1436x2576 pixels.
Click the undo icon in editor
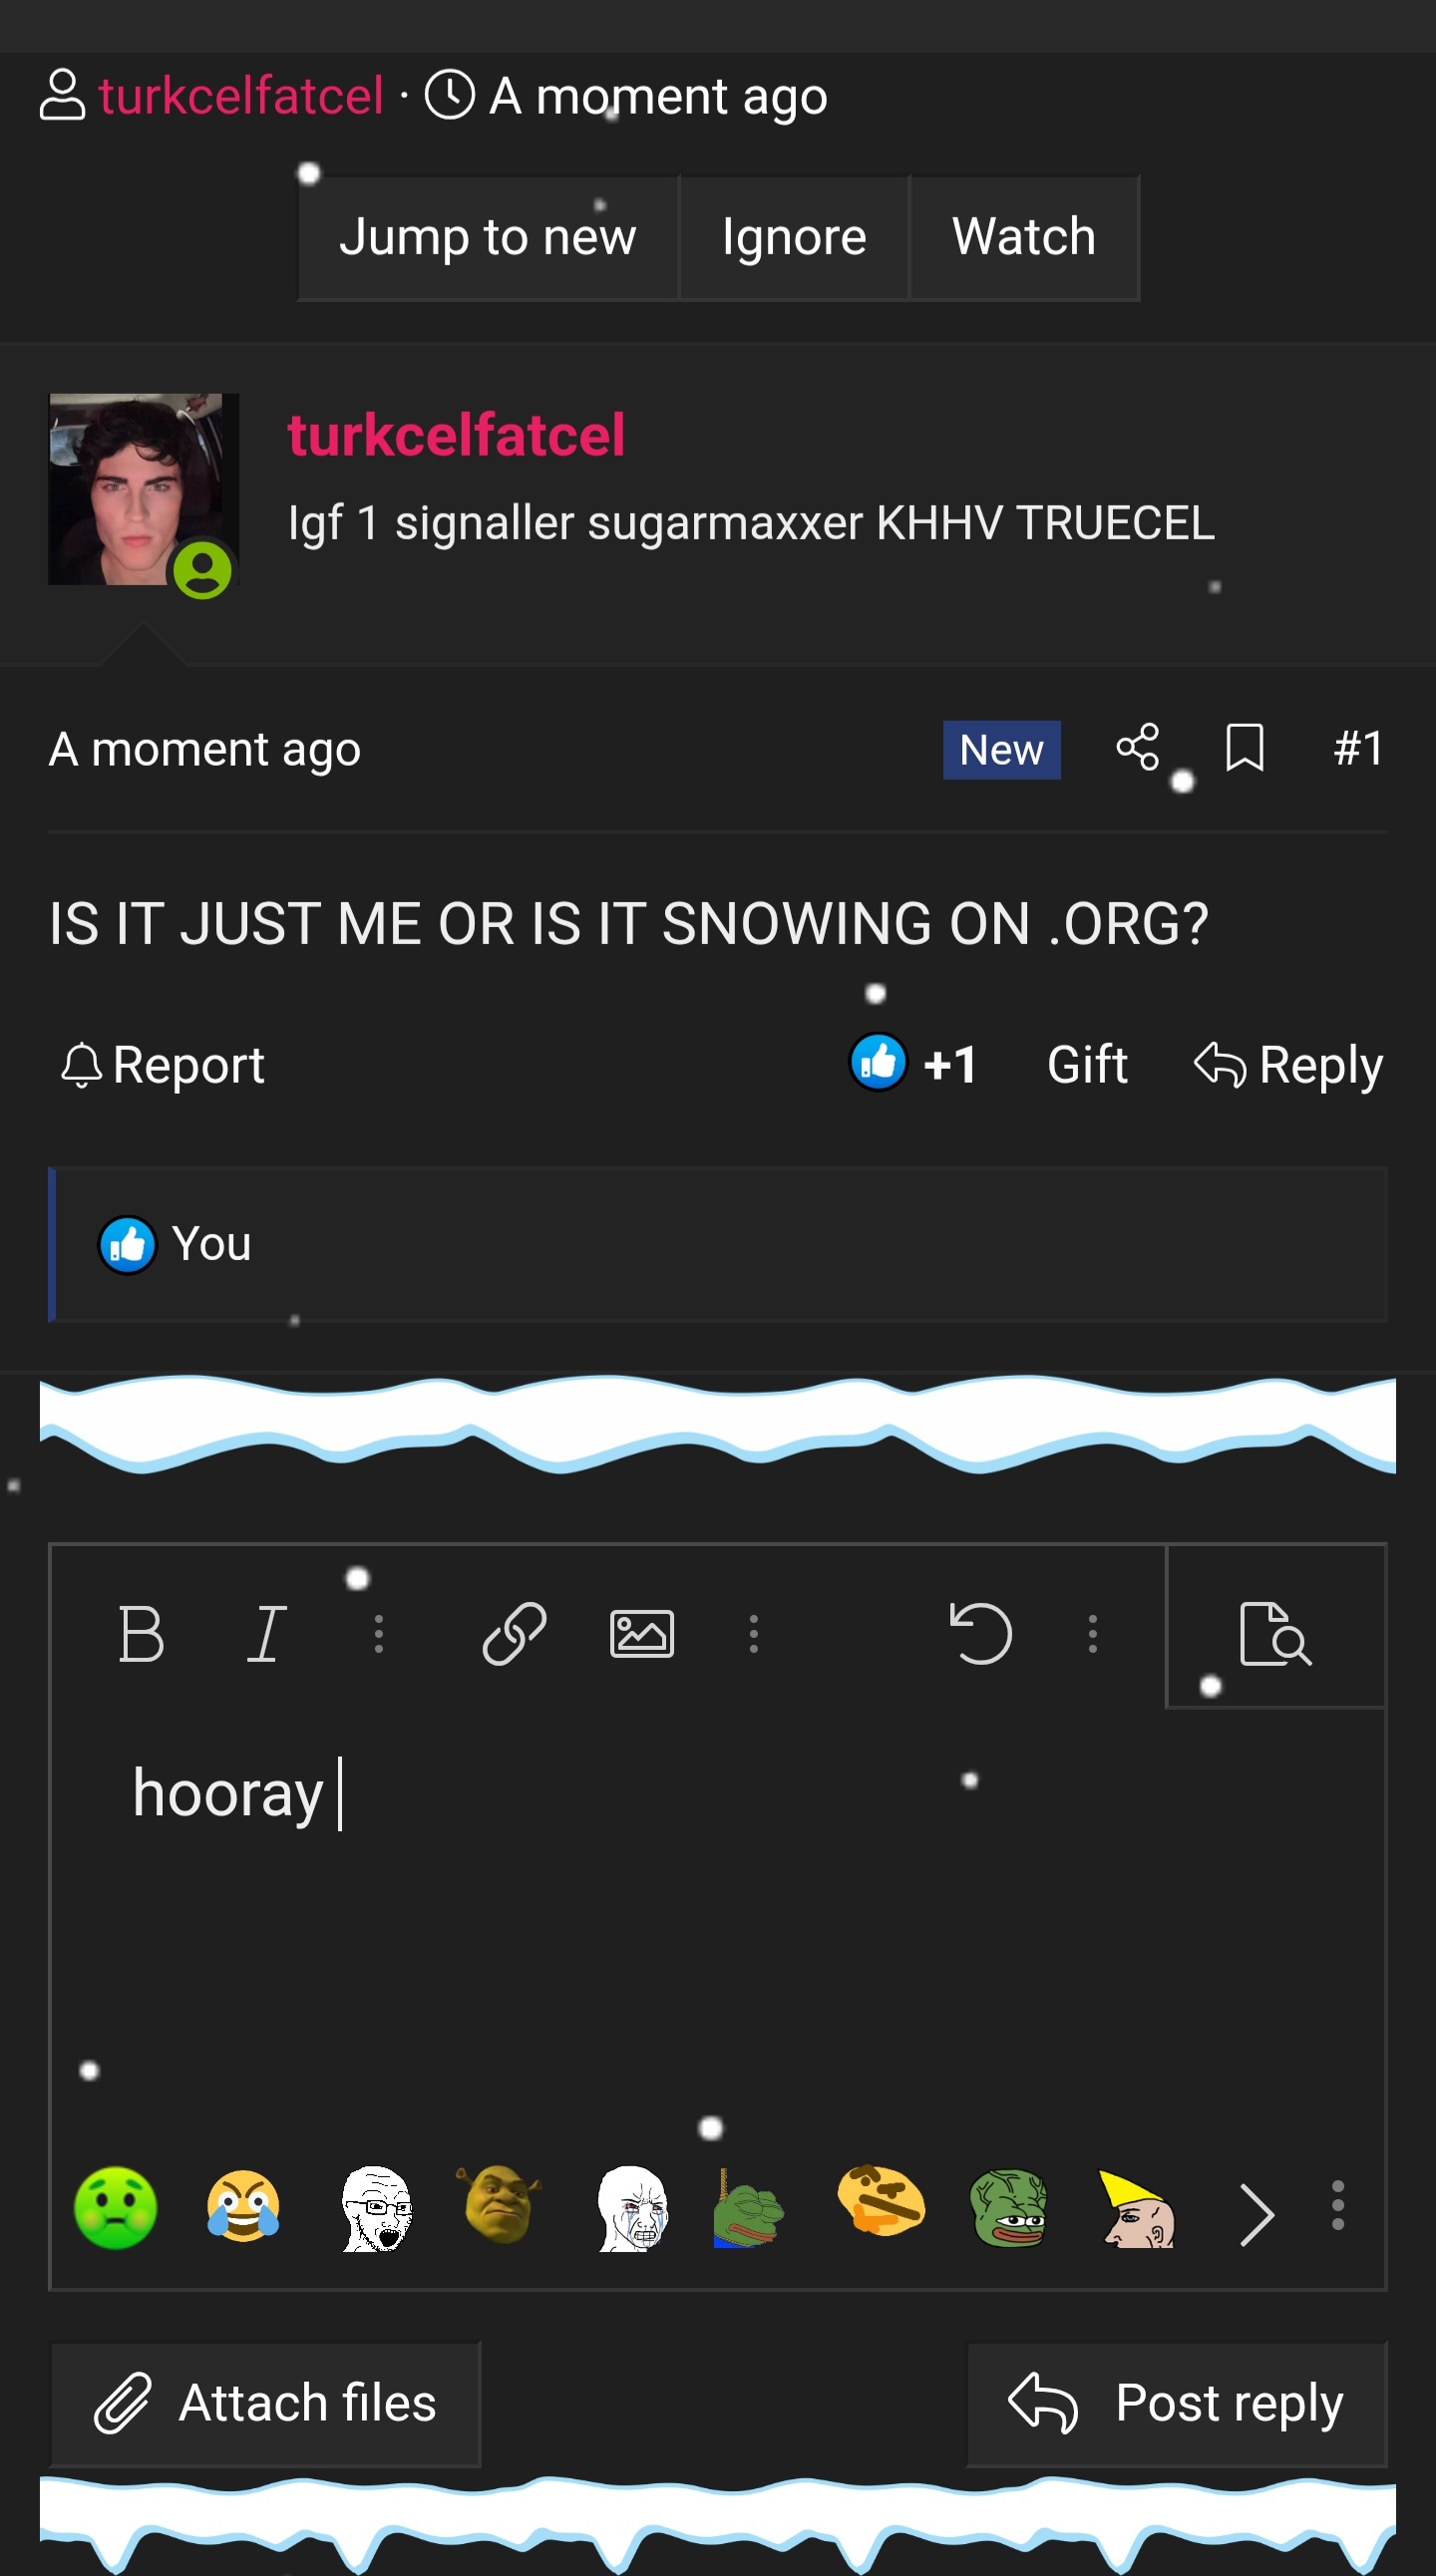pos(980,1633)
